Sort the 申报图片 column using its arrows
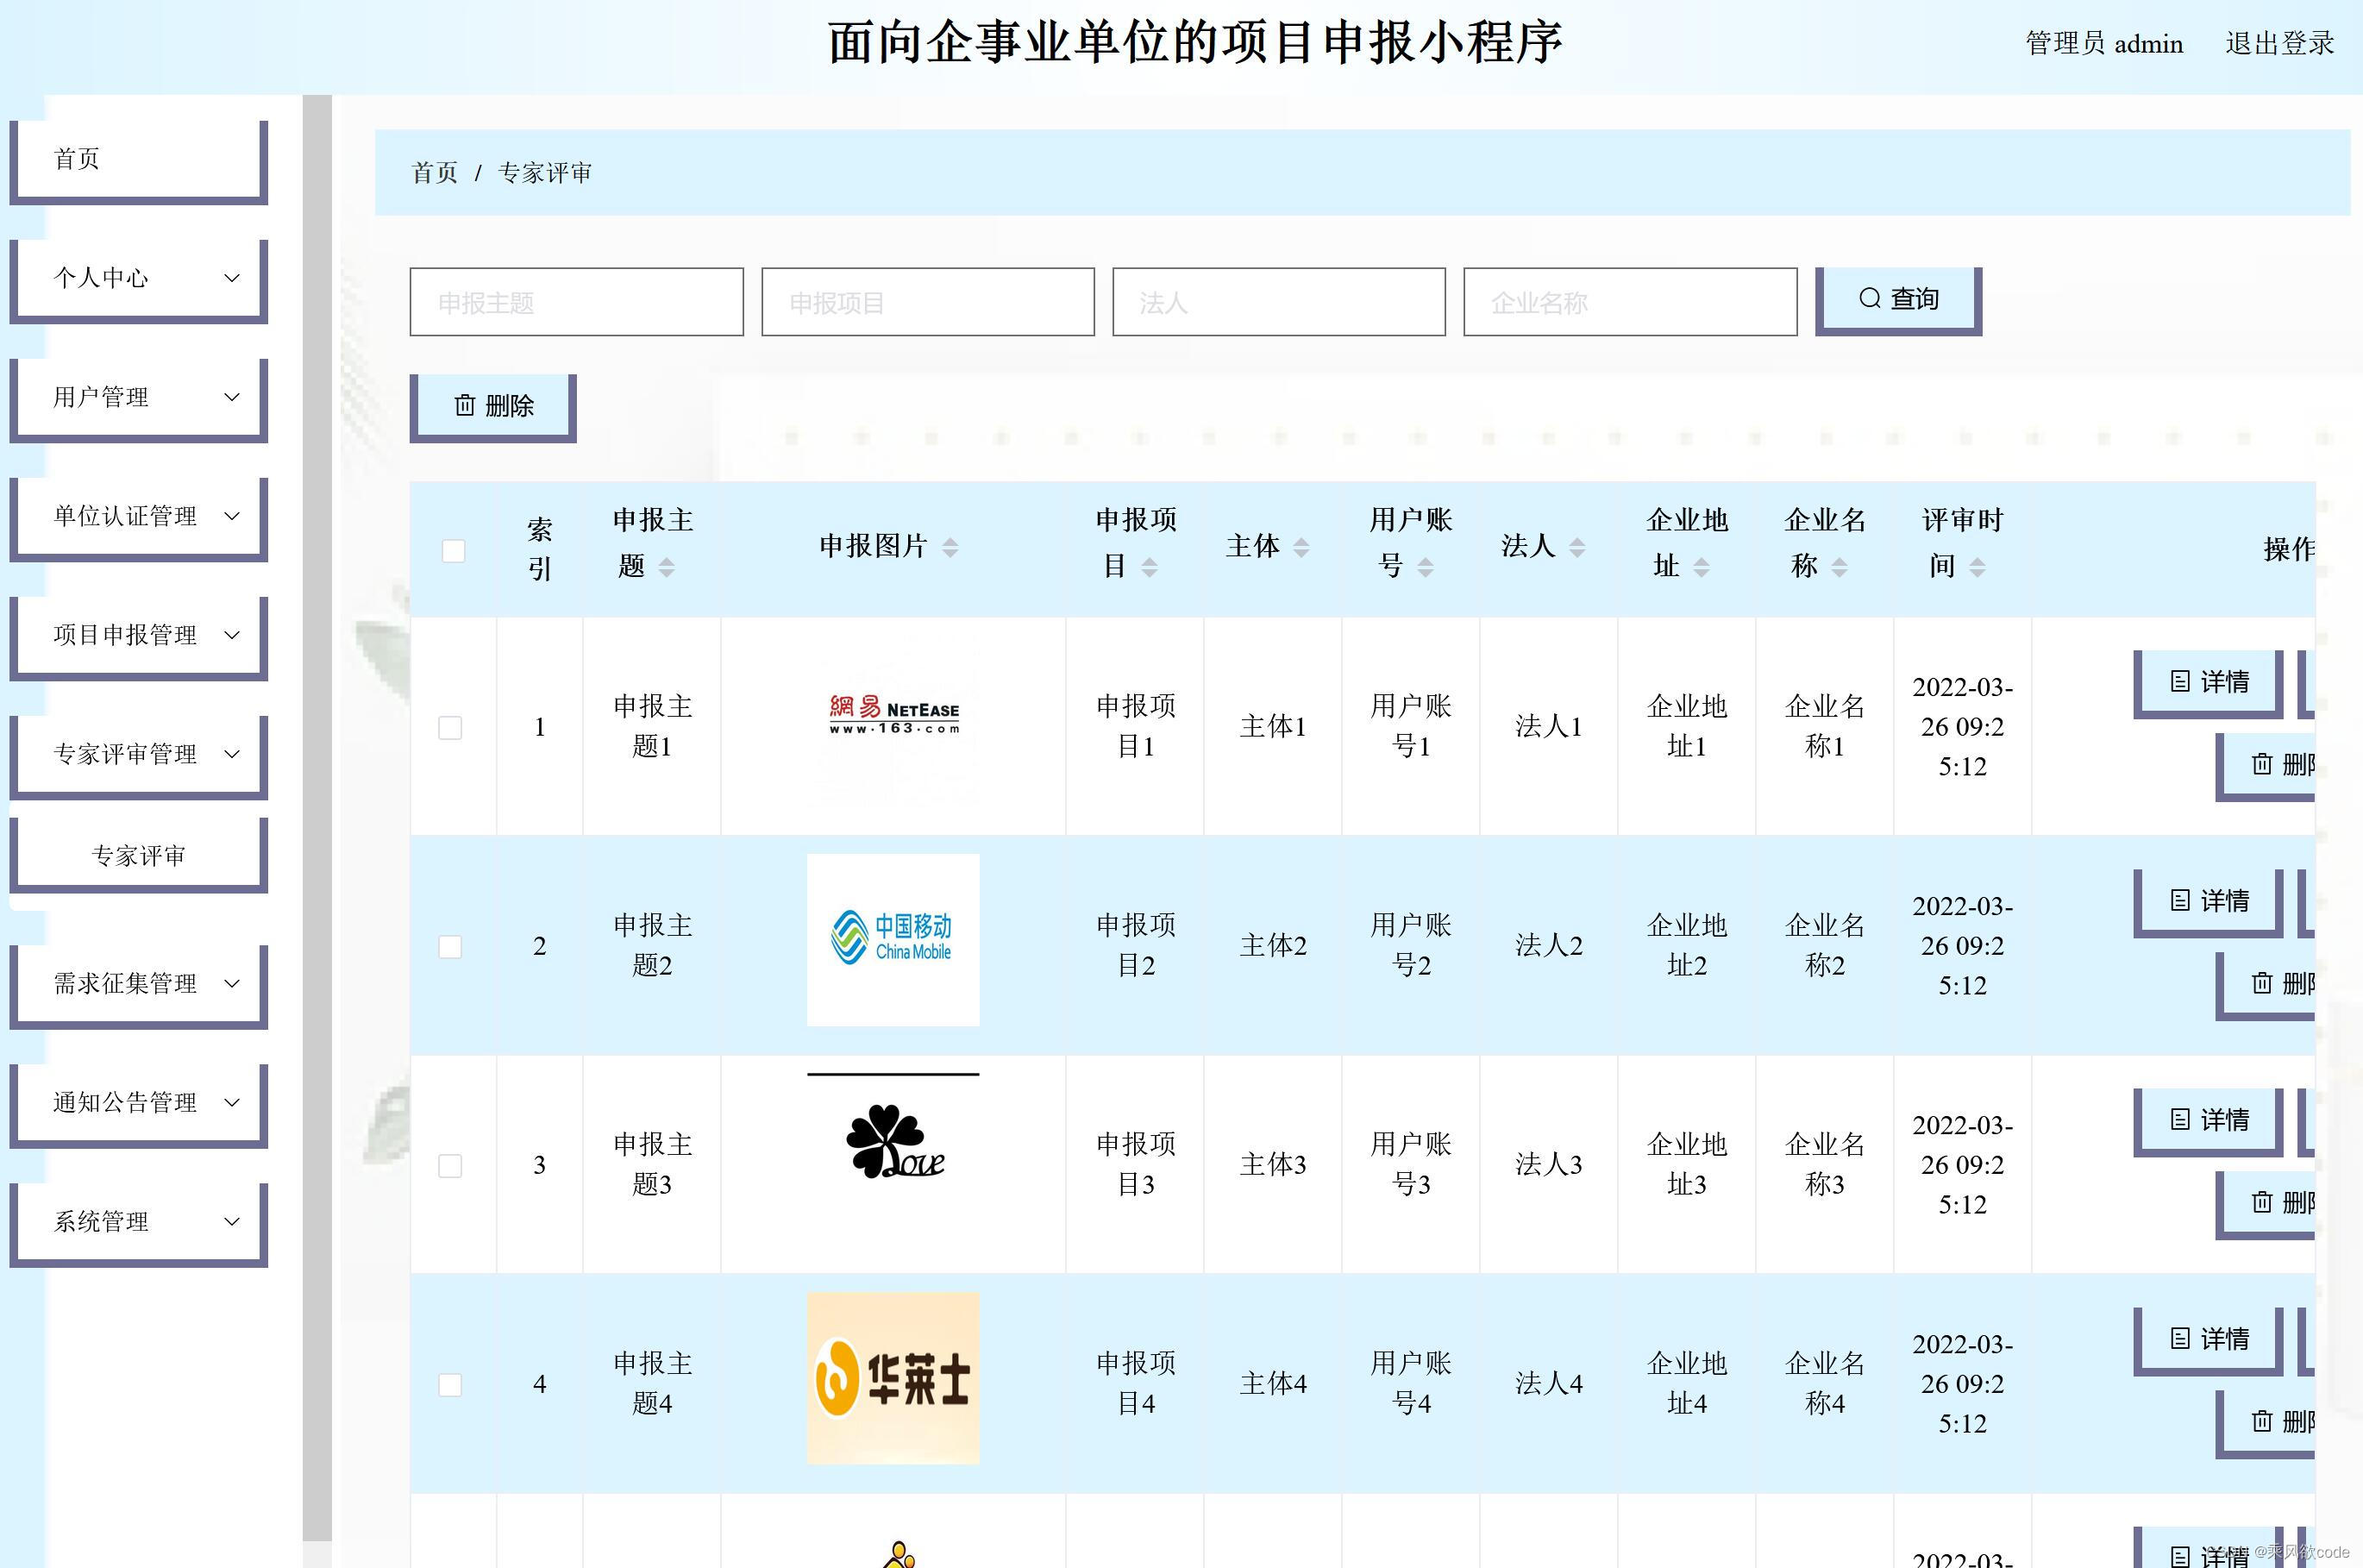The height and width of the screenshot is (1568, 2363). point(950,547)
